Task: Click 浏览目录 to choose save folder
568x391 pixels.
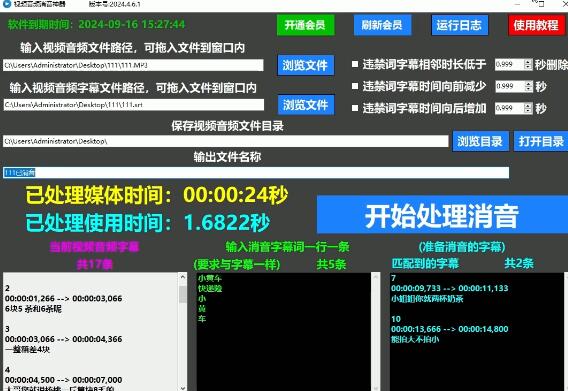Action: coord(480,141)
